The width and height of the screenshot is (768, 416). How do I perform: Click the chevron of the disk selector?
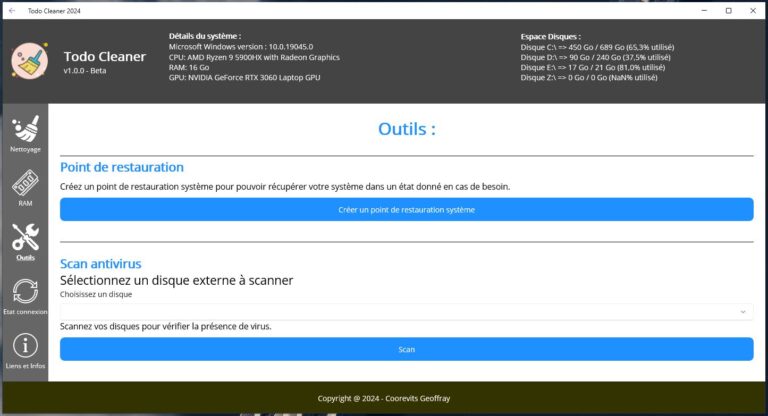pyautogui.click(x=743, y=312)
